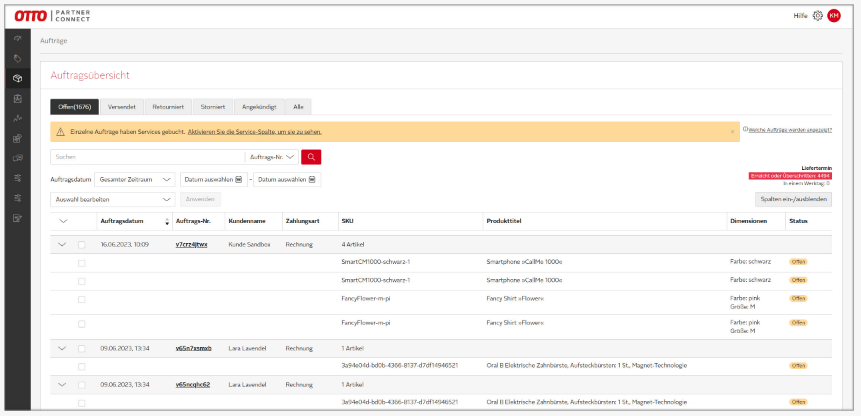861x416 pixels.
Task: Open order number v65n7xsmxb link
Action: [x=193, y=348]
